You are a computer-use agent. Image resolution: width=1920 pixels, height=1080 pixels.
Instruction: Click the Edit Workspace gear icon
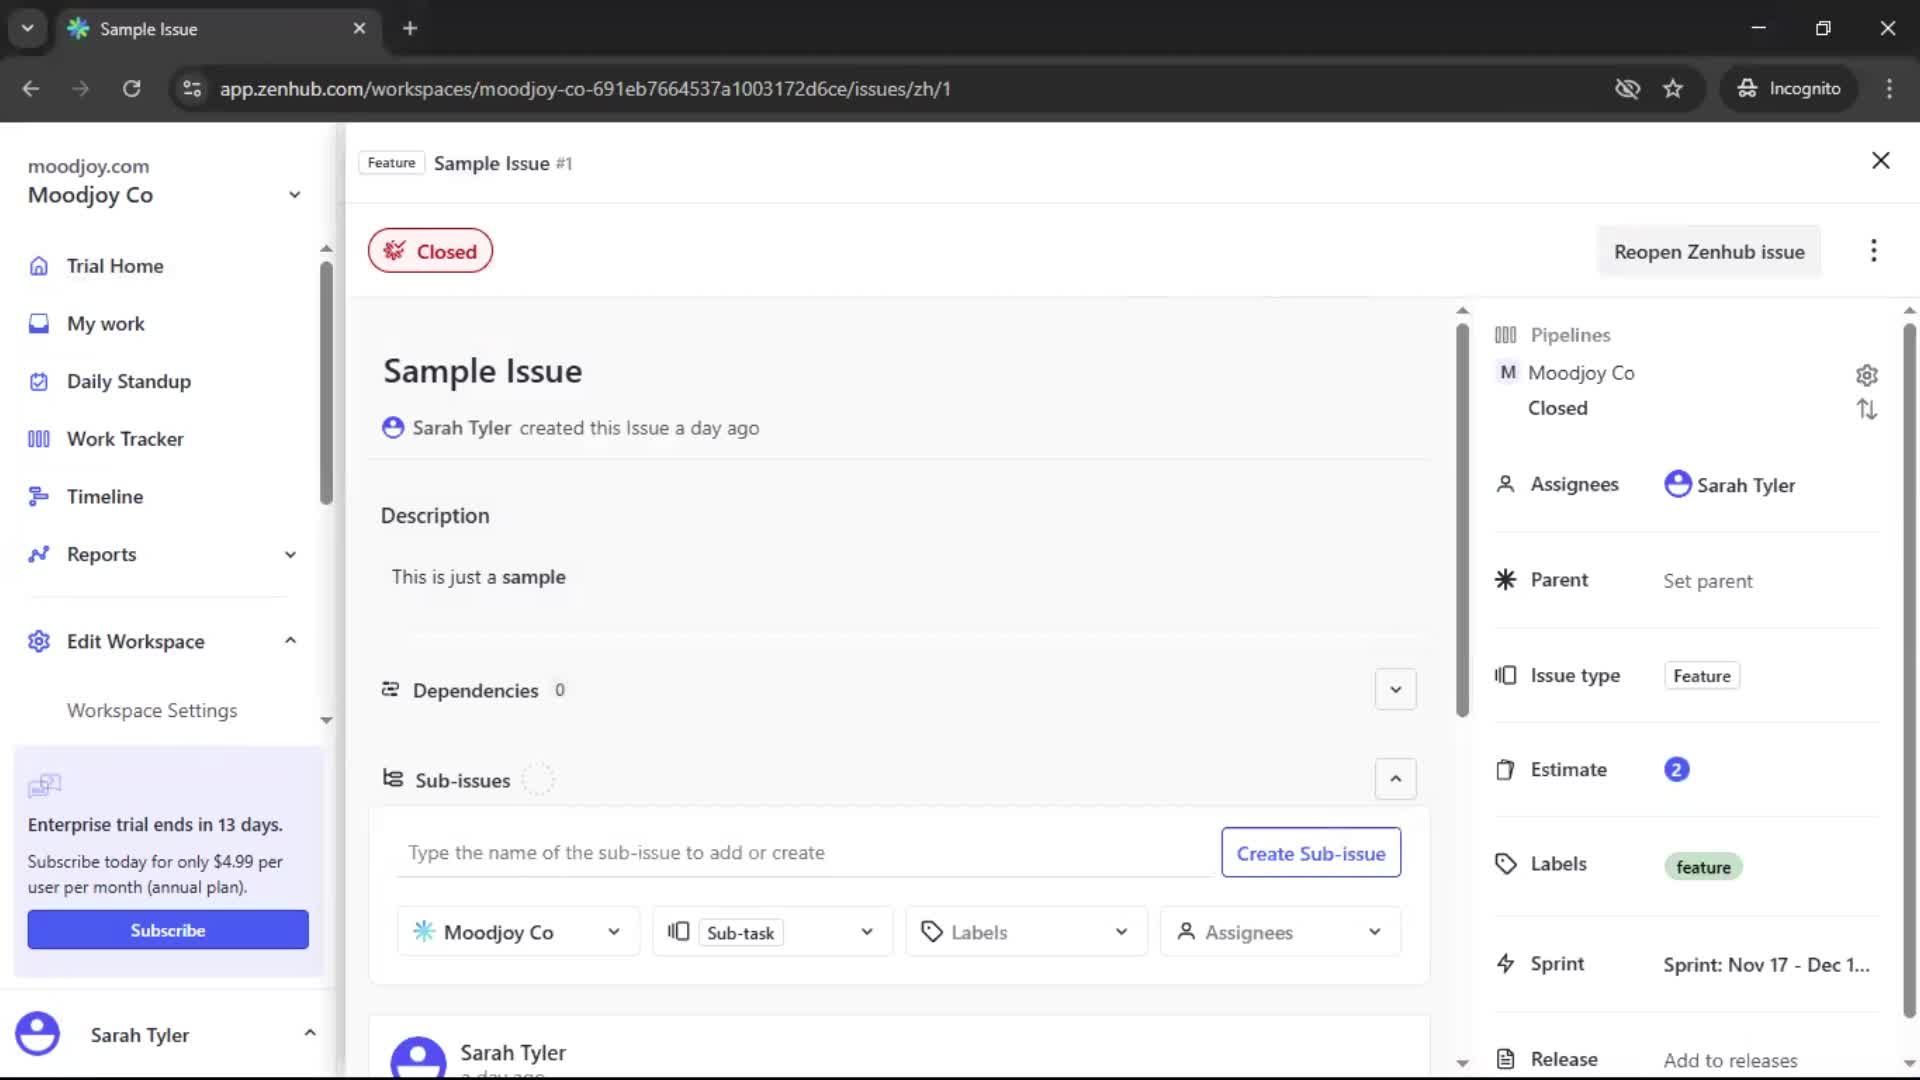(39, 641)
